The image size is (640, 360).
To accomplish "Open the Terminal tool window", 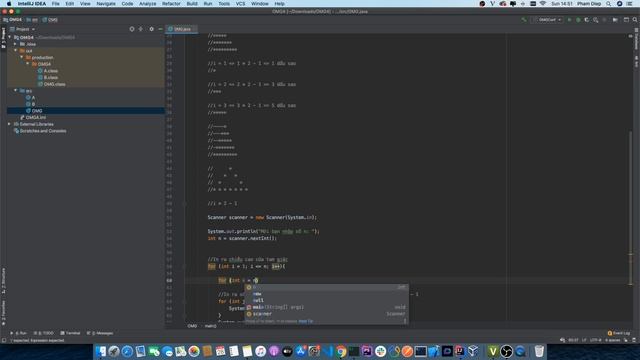I will tap(70, 333).
